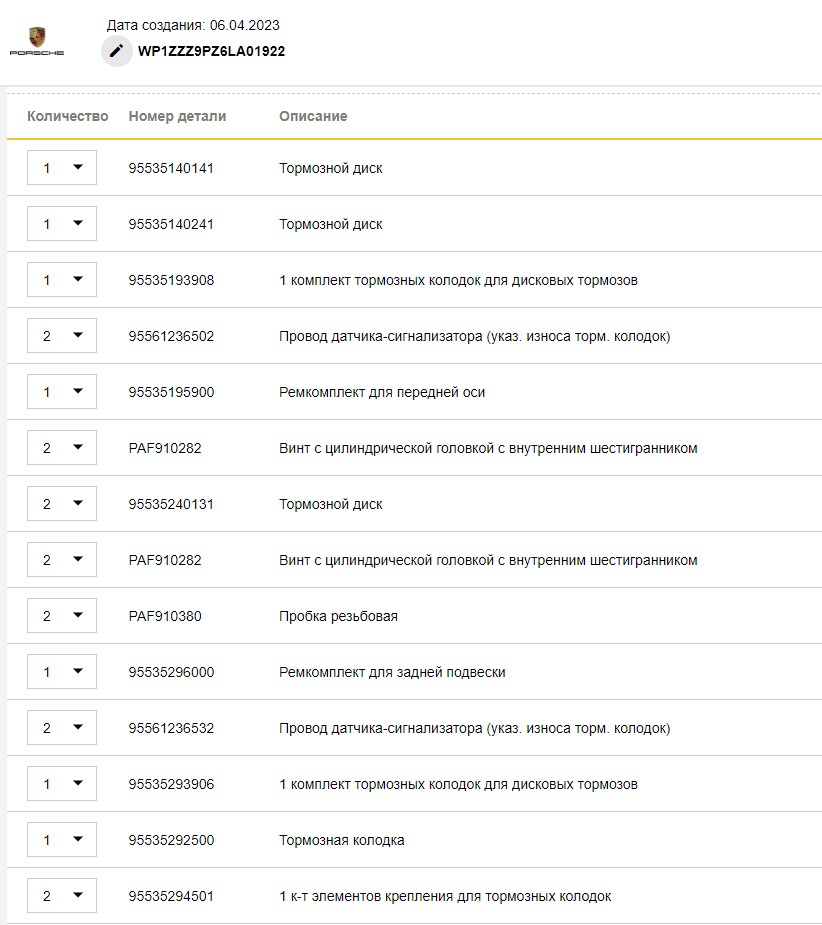Expand quantity dropdown for part 95535240131
Viewport: 822px width, 925px height.
[62, 504]
